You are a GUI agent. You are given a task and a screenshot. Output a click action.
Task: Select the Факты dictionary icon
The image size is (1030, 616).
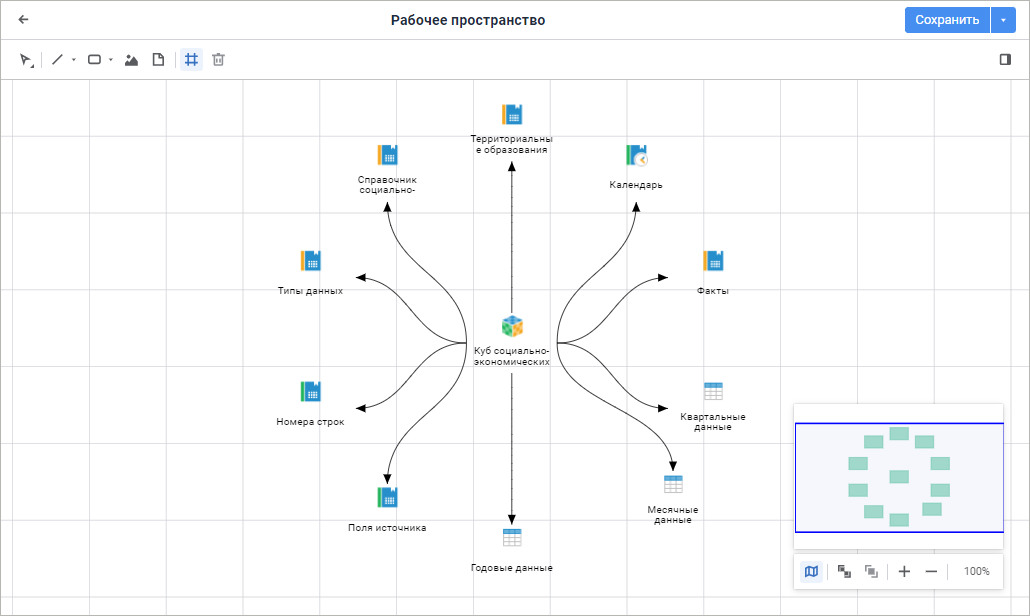[713, 261]
